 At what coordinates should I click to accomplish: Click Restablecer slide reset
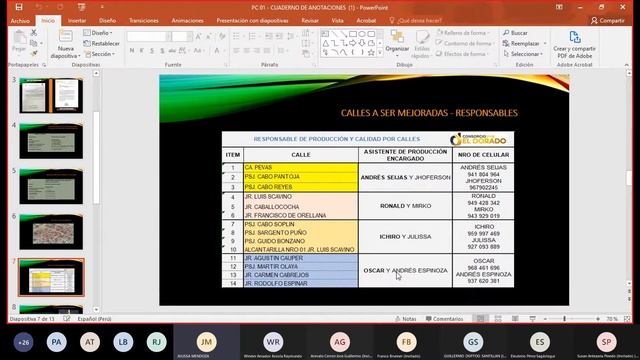point(102,43)
